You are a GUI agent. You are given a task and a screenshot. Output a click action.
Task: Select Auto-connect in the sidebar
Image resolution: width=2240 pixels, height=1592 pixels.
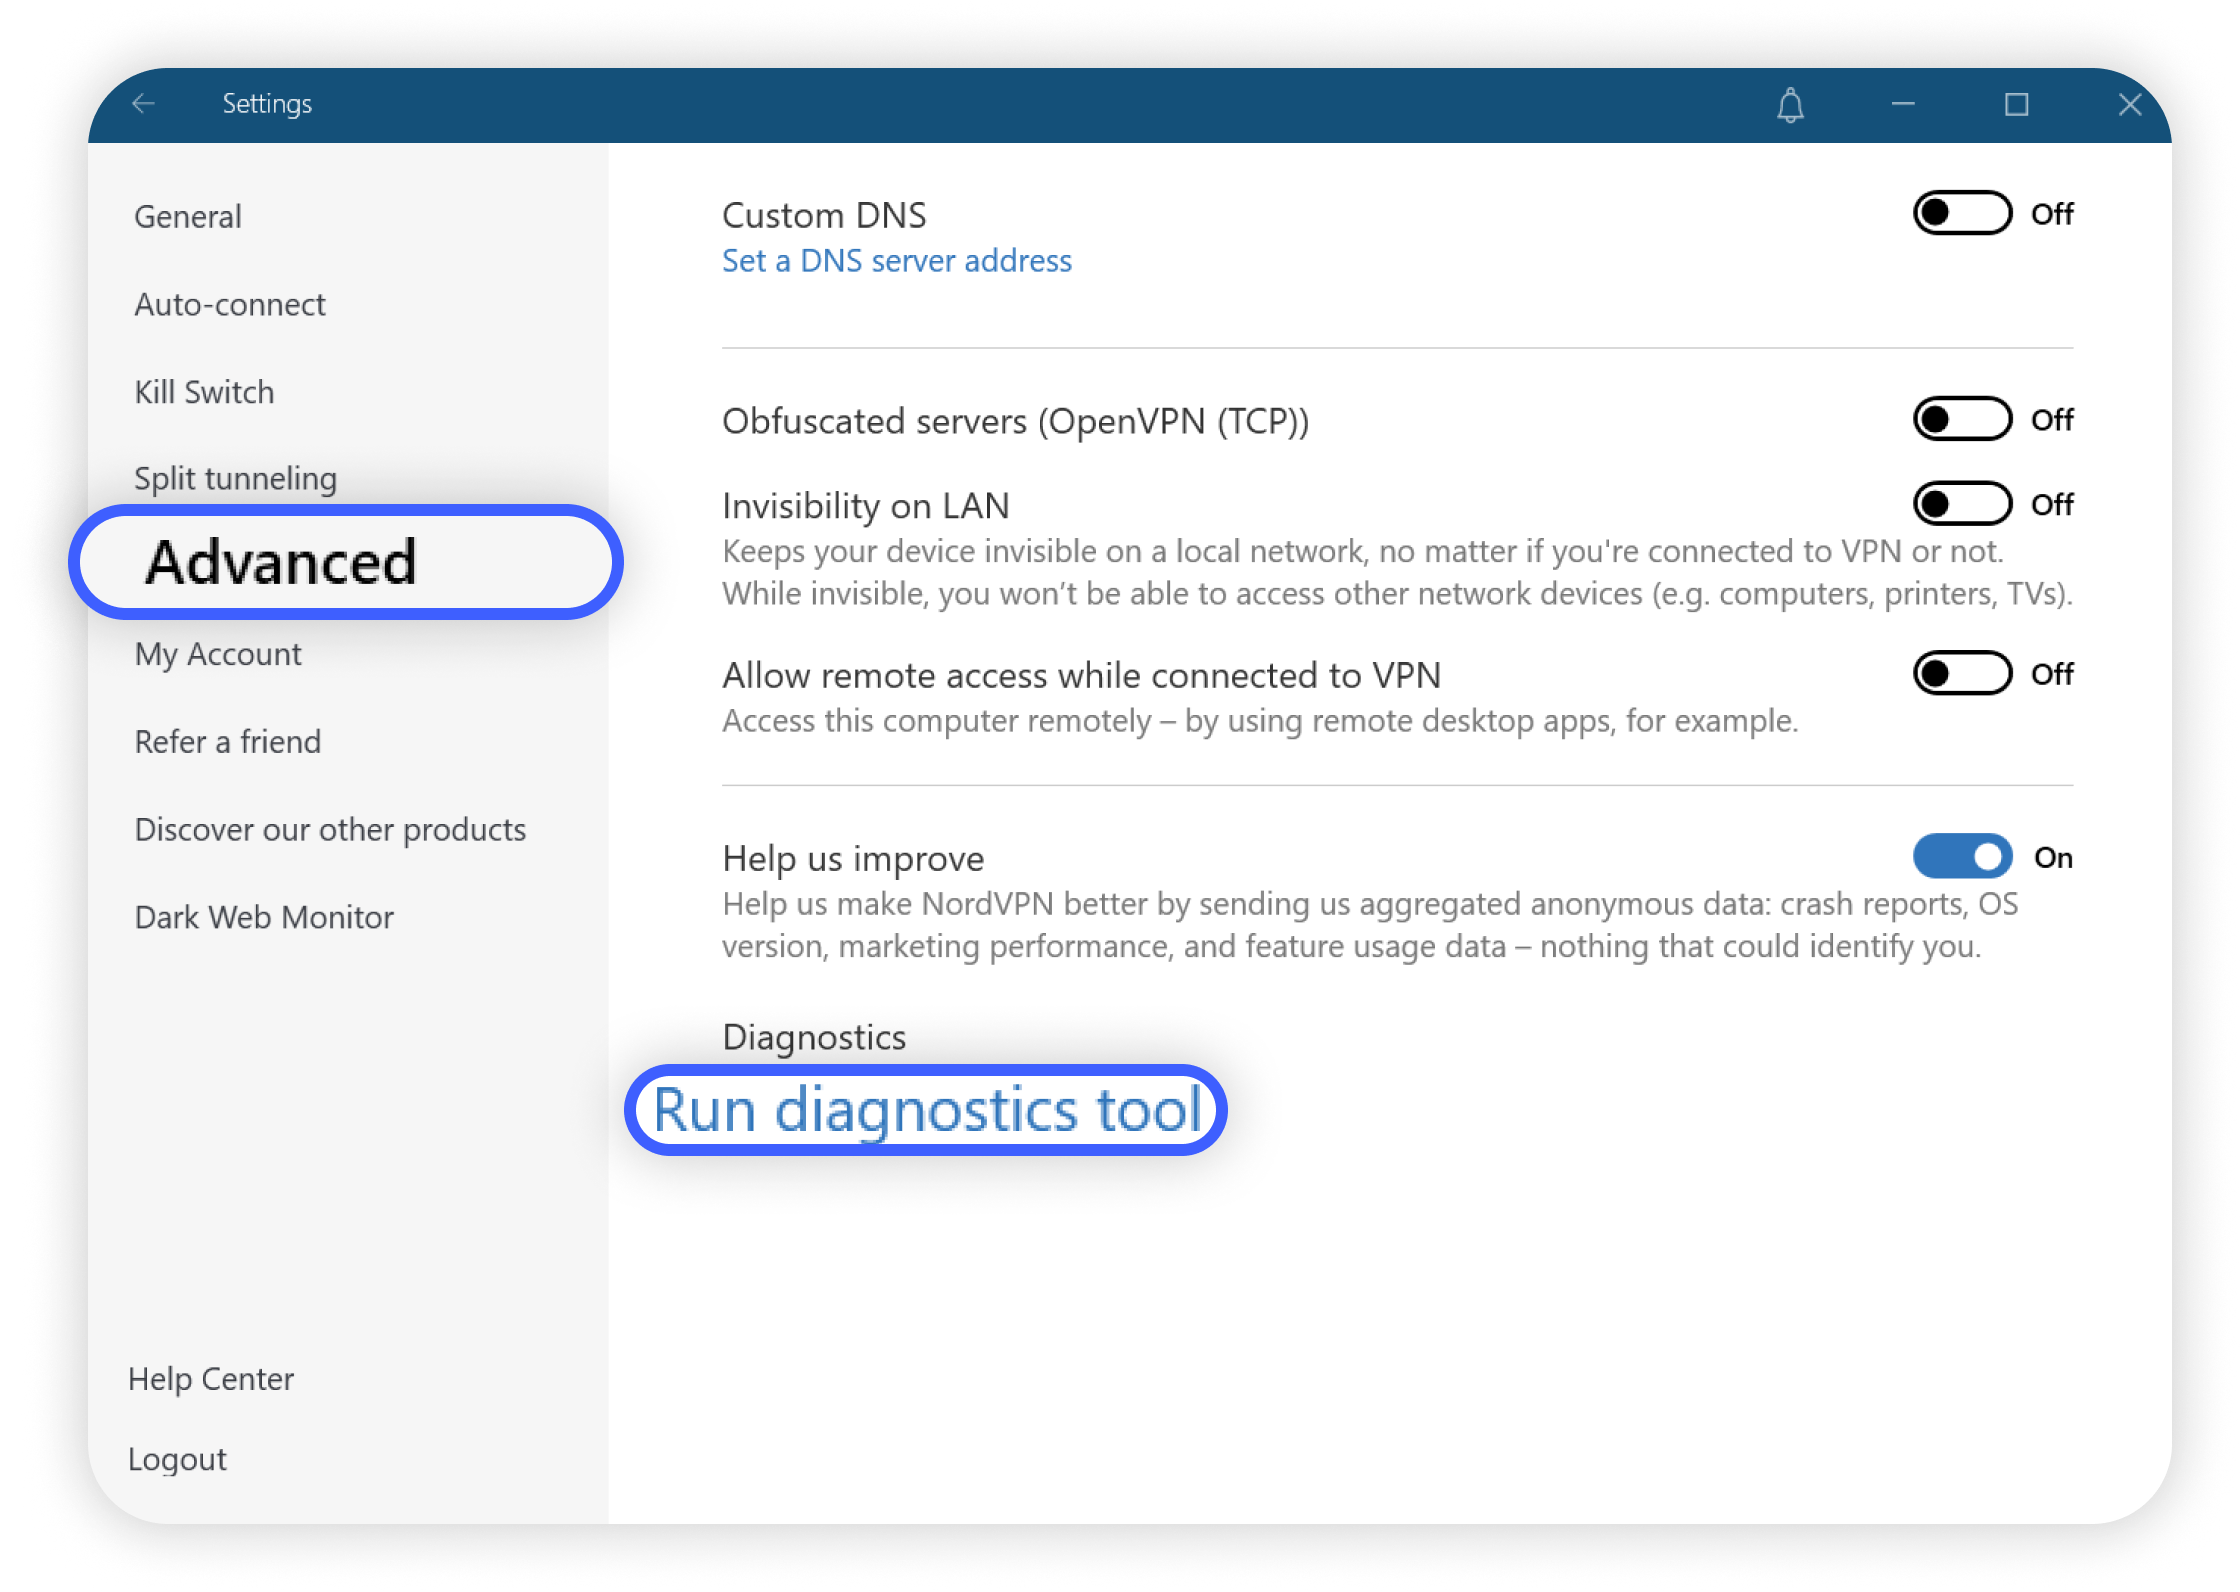230,305
